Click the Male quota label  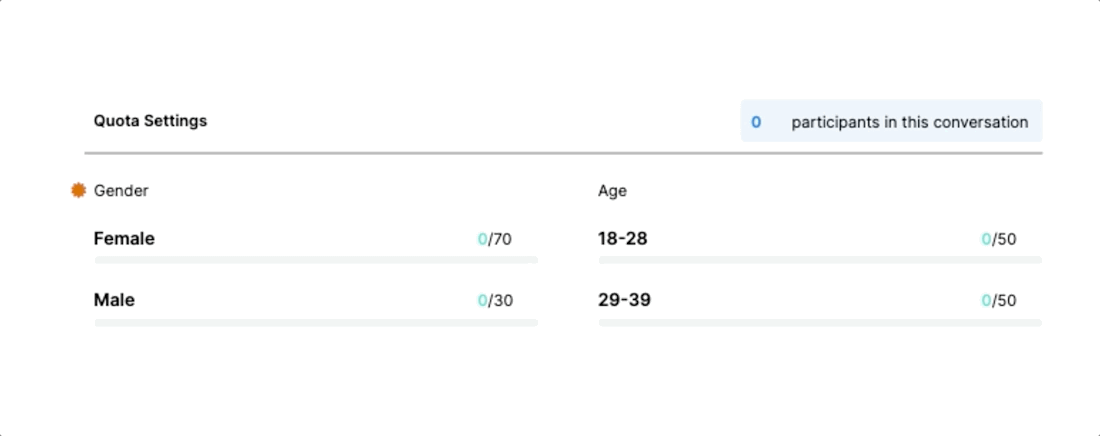114,300
